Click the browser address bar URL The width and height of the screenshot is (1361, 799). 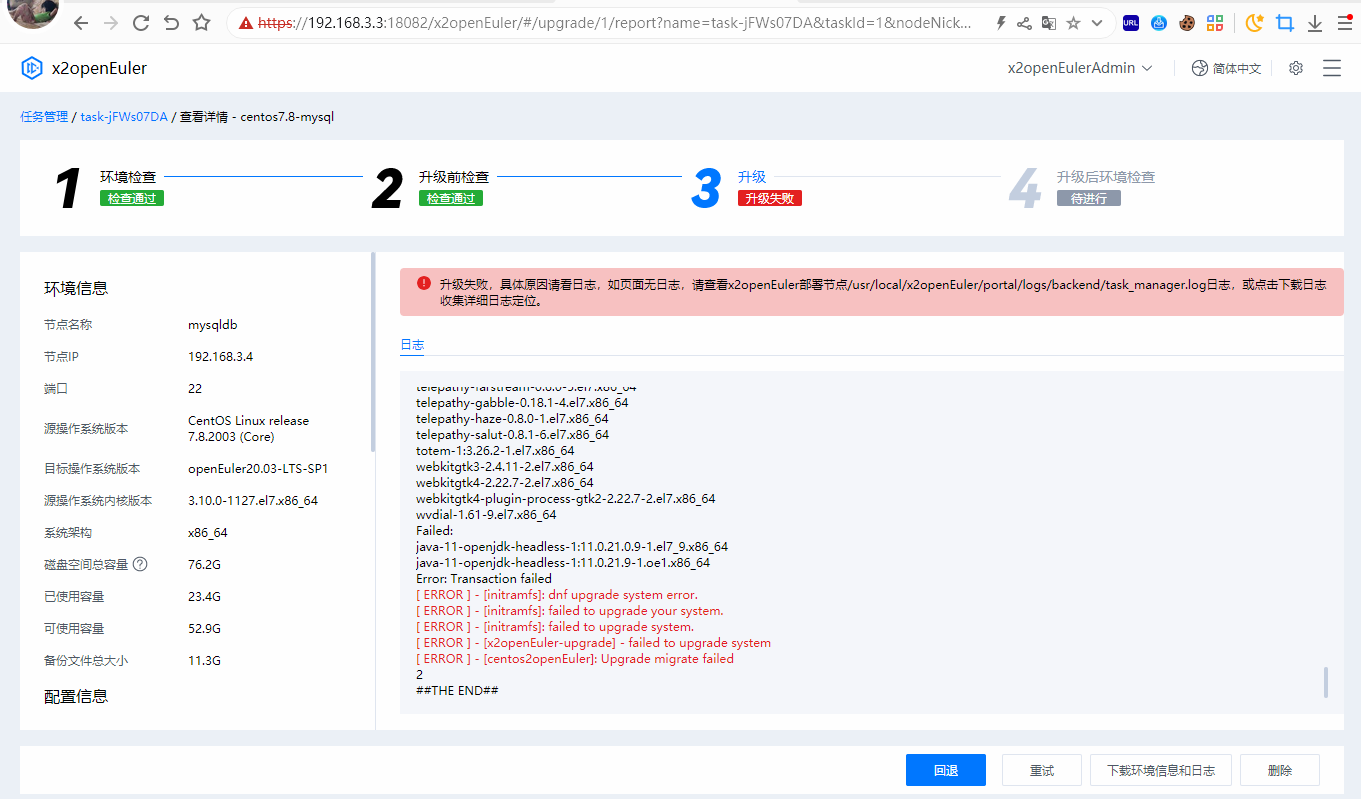pos(614,22)
